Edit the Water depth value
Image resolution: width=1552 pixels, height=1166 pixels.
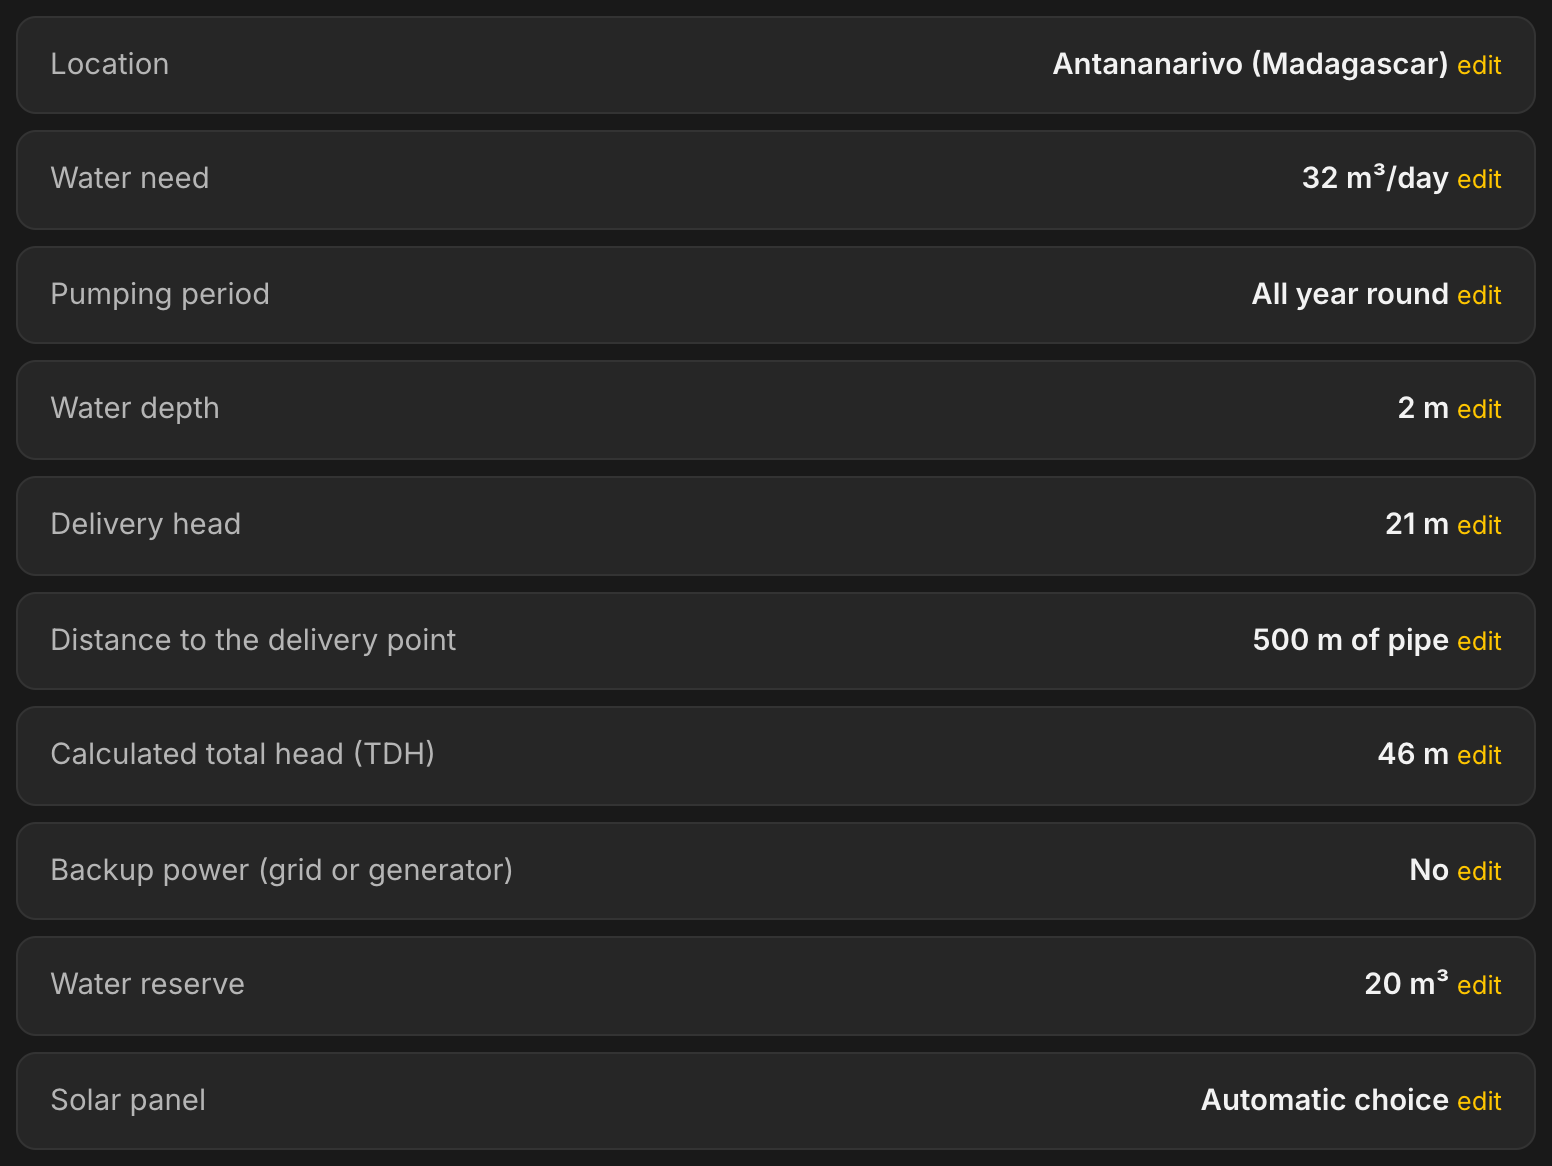[x=1479, y=409]
